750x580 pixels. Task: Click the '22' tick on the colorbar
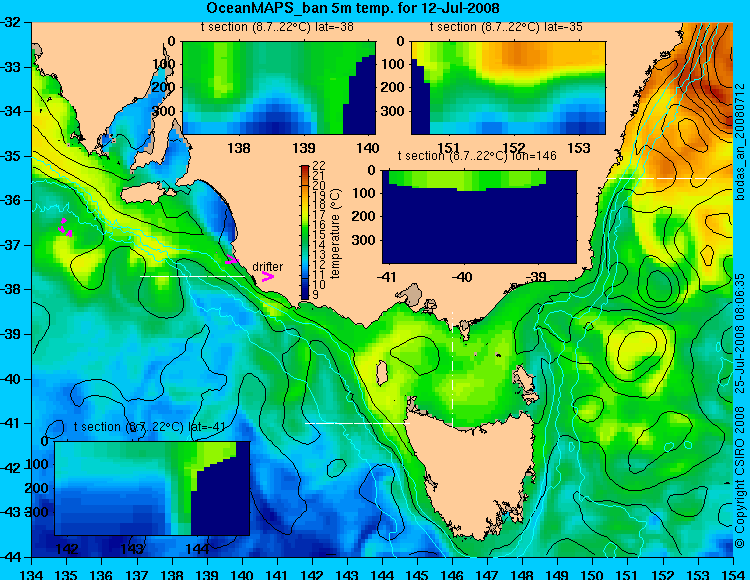click(x=319, y=165)
